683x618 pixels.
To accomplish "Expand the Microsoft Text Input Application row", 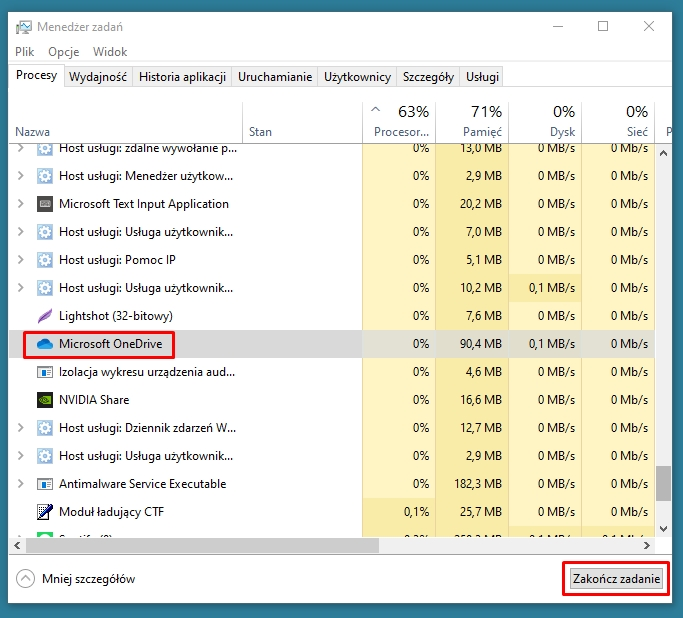I will [x=21, y=204].
